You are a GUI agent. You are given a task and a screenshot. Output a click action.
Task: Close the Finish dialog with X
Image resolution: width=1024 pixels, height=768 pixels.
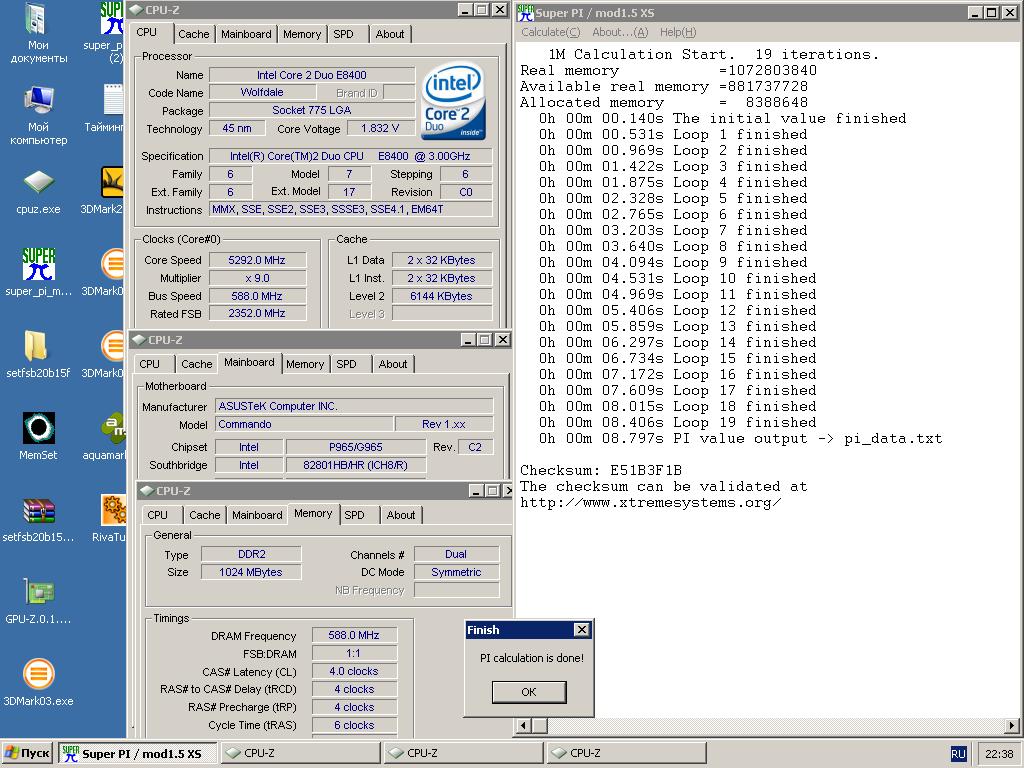[x=581, y=630]
